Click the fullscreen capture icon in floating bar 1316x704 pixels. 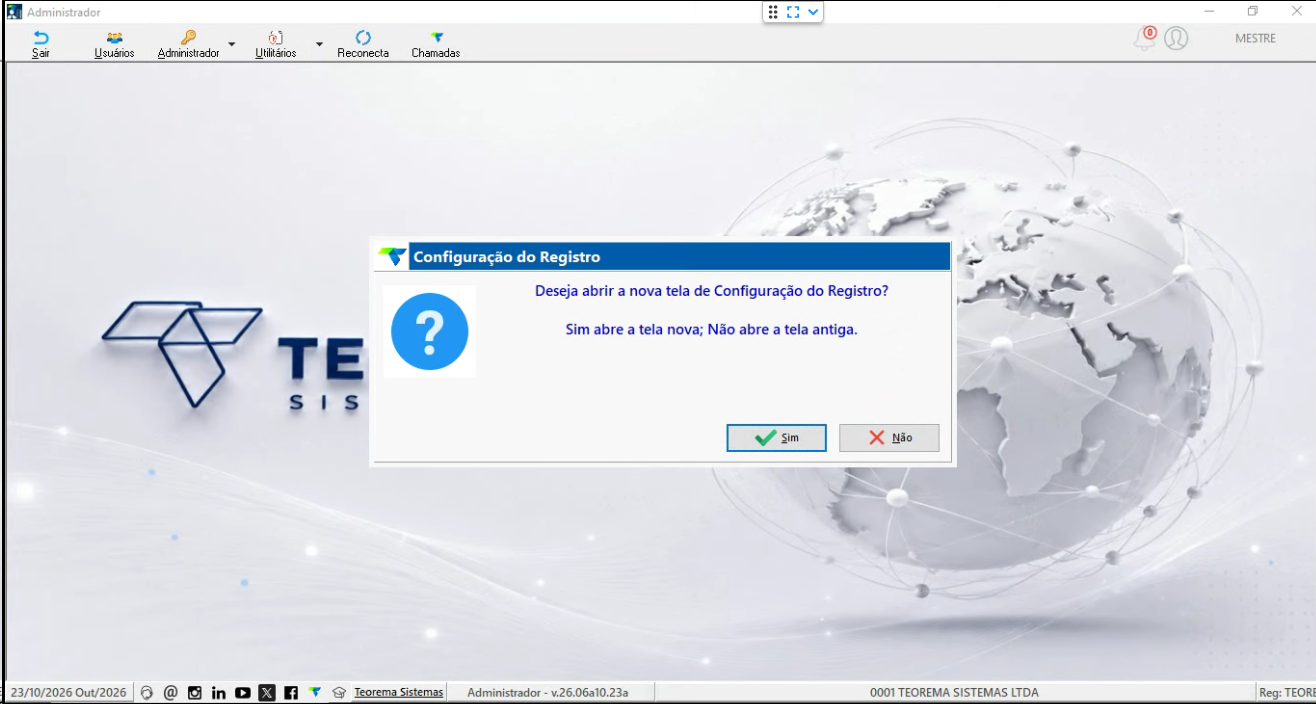pos(793,12)
